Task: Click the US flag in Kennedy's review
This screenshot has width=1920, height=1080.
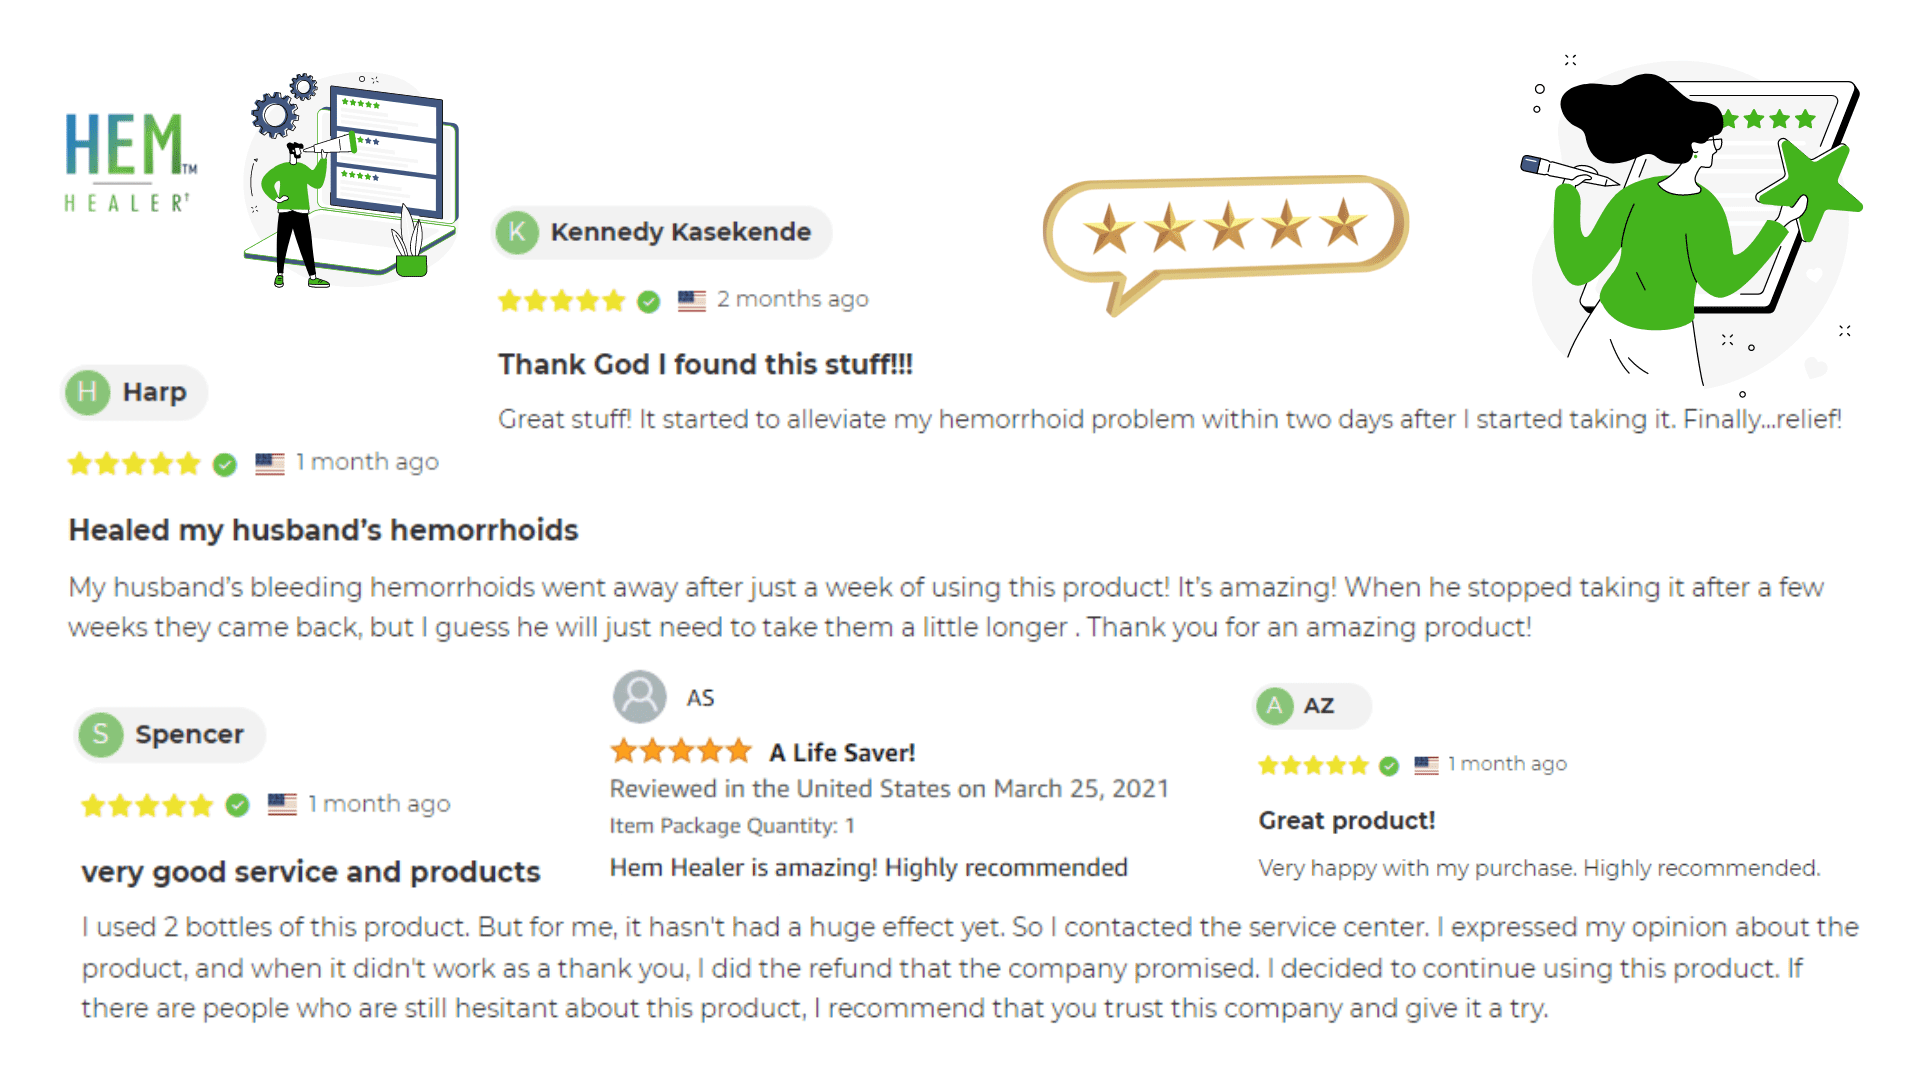Action: tap(691, 300)
